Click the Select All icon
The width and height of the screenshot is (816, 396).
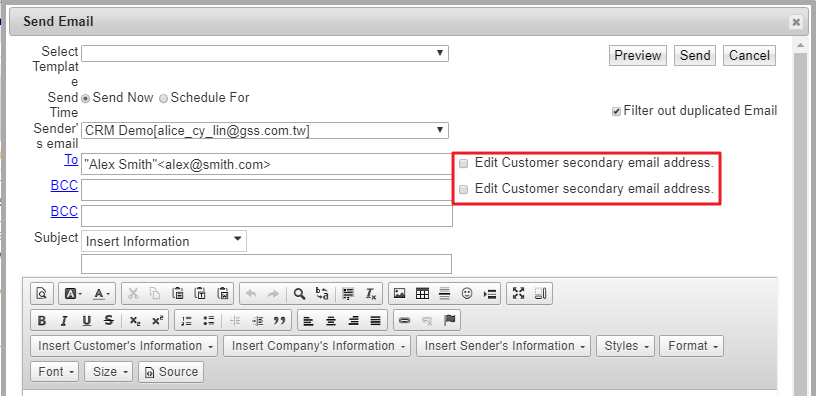pos(348,294)
